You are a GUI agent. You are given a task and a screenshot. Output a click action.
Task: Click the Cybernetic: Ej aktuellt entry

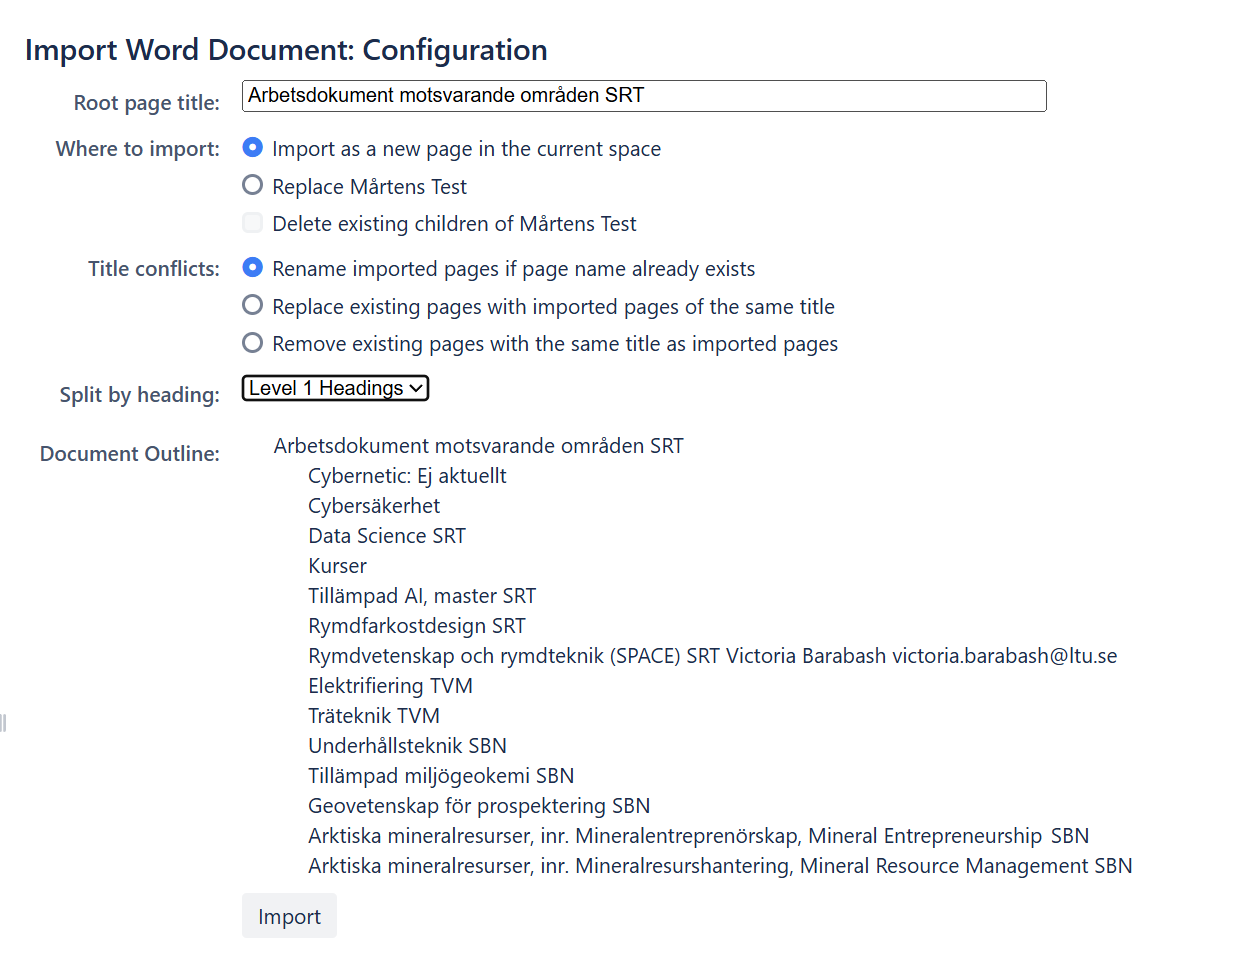pyautogui.click(x=407, y=476)
